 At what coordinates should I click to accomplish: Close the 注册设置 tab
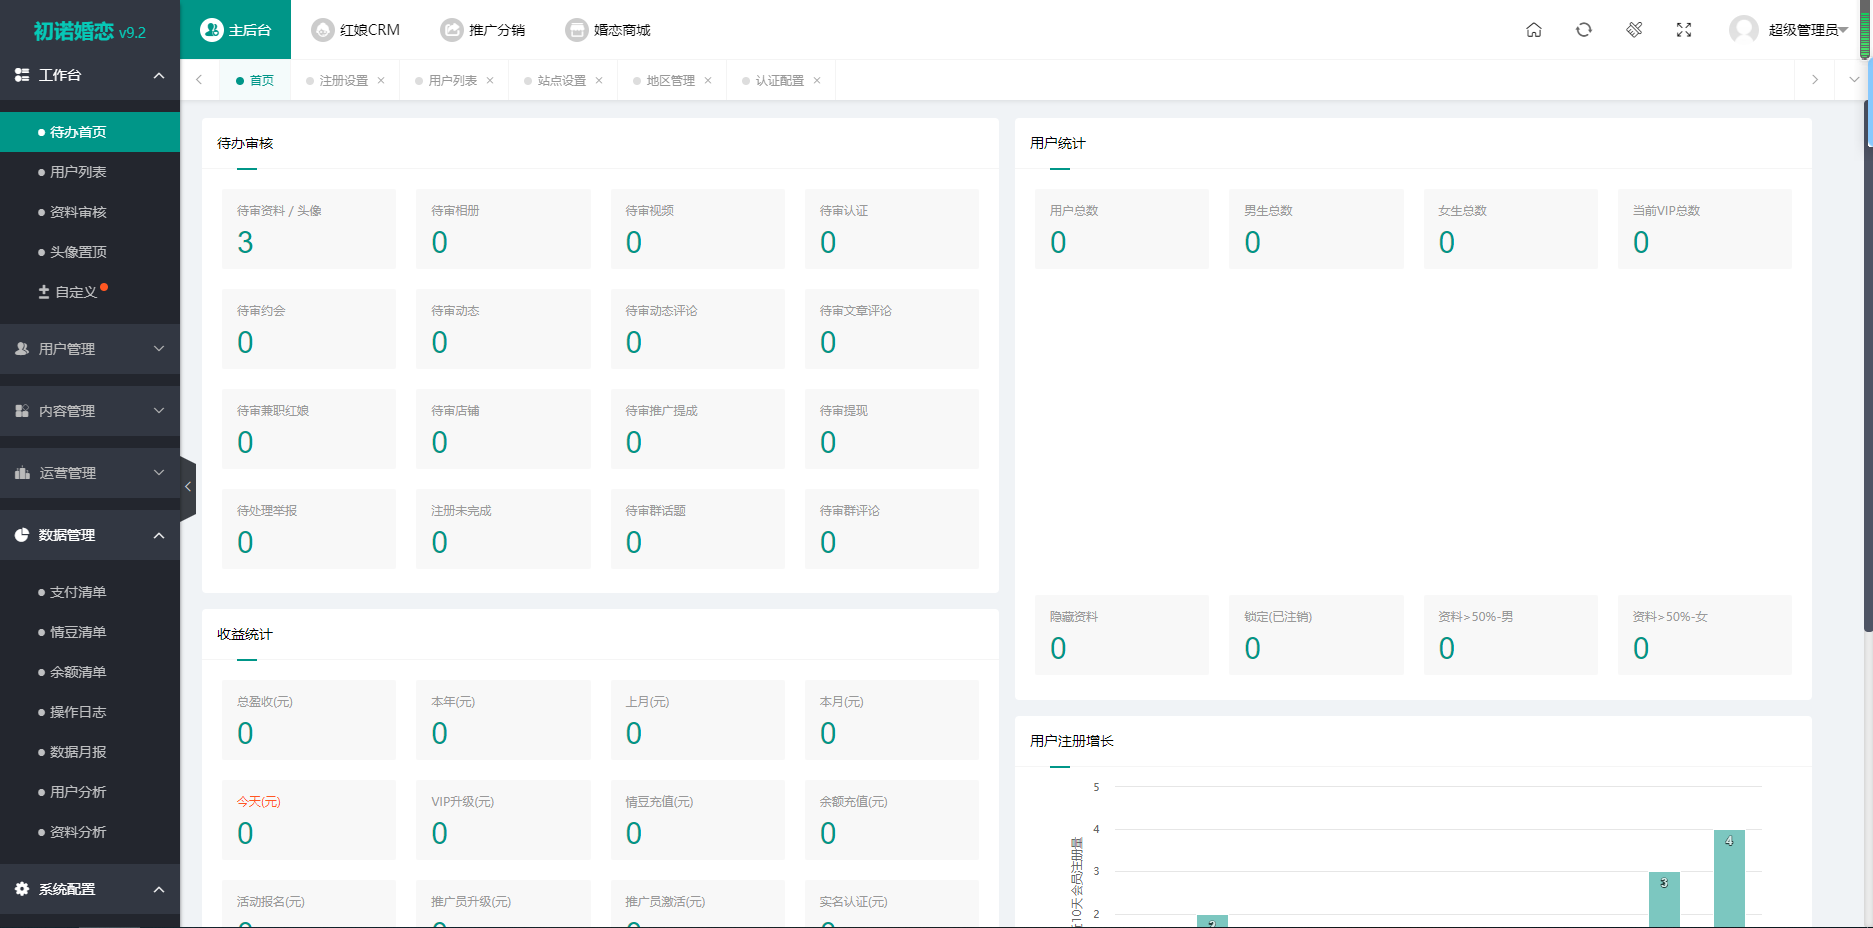[x=381, y=81]
